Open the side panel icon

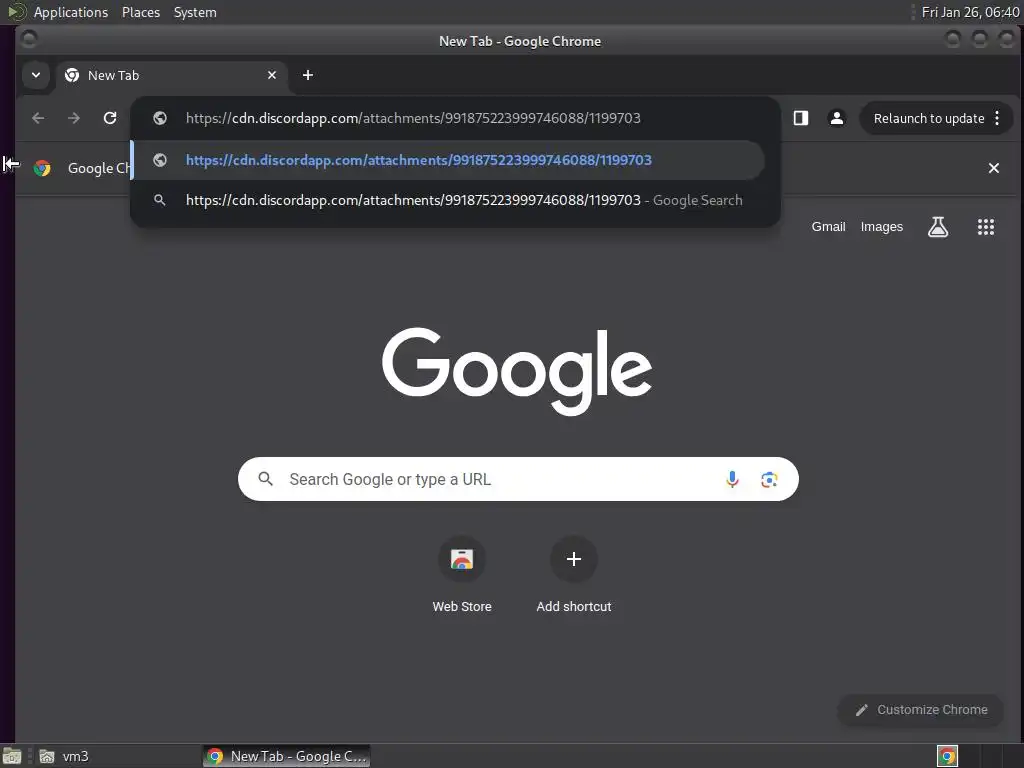[801, 118]
